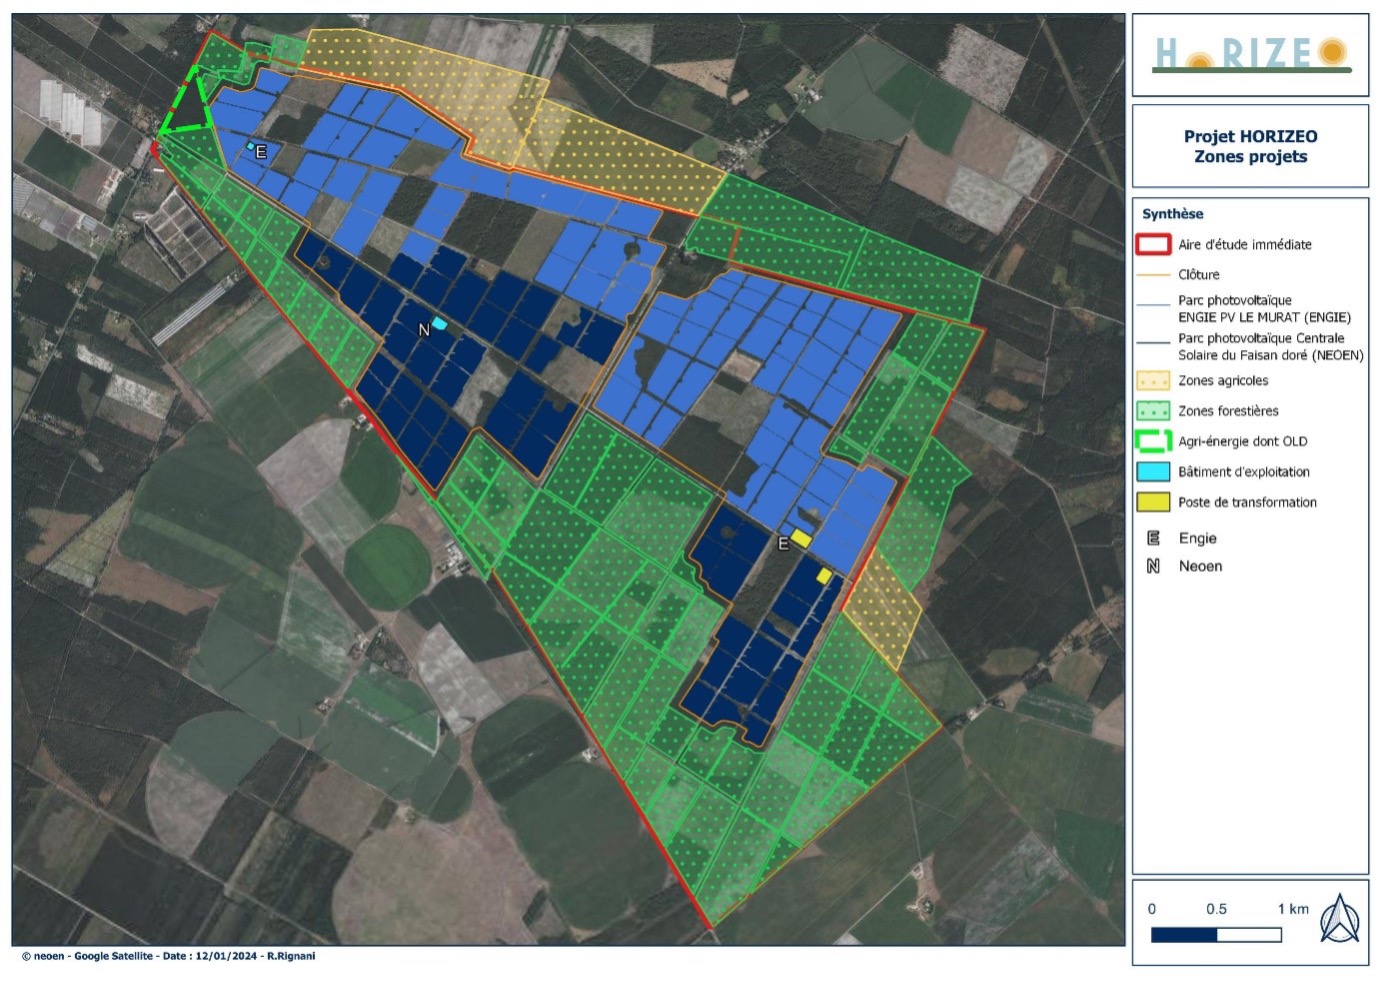The height and width of the screenshot is (983, 1387).
Task: Click the yellow transformer post beside E label
Action: click(801, 538)
